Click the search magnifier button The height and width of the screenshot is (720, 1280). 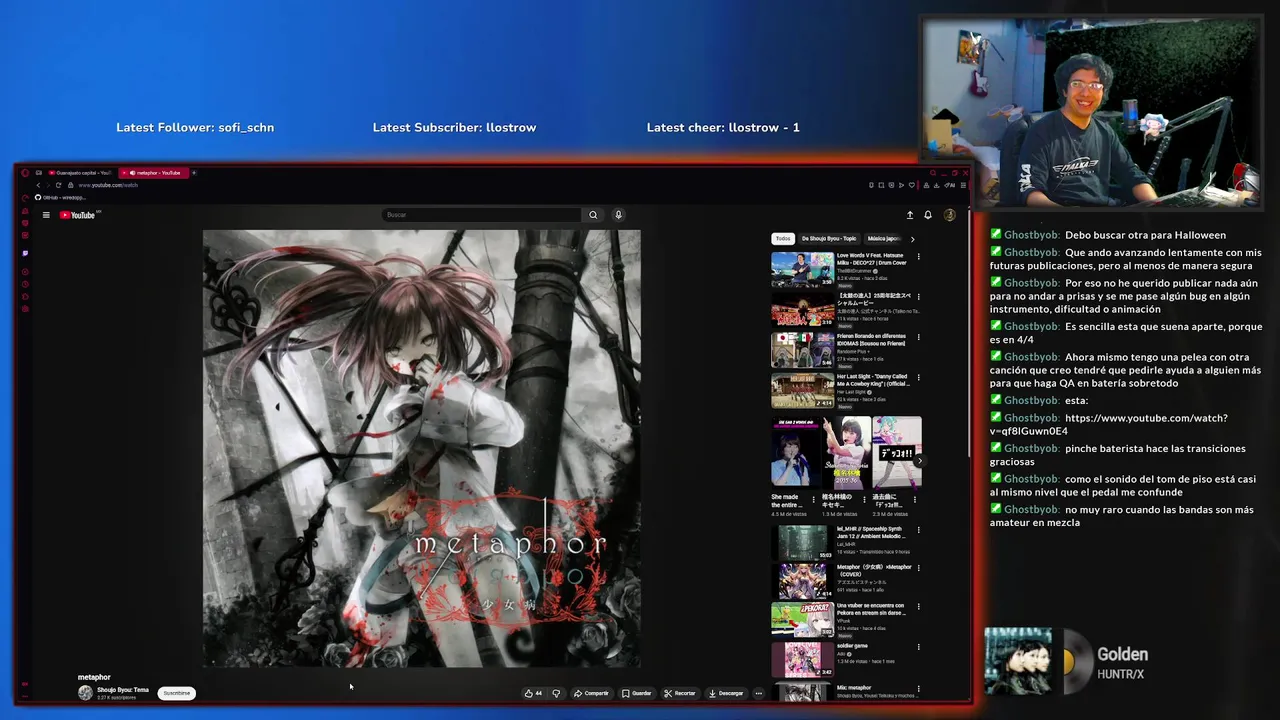point(593,215)
